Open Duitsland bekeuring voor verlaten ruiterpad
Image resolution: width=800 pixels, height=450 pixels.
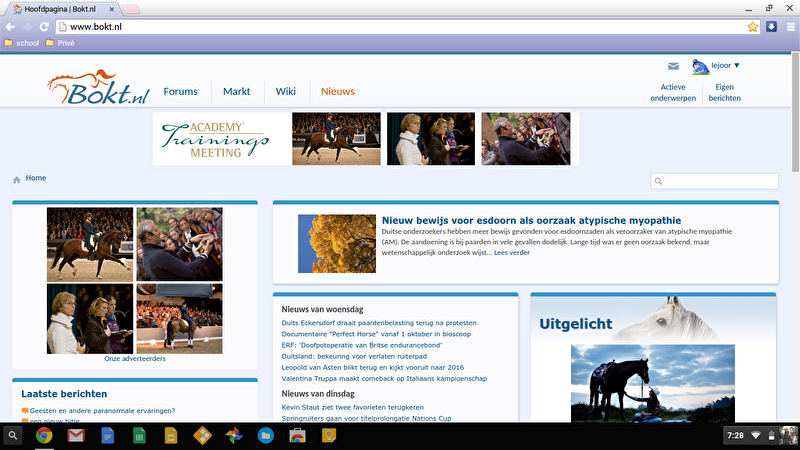(x=354, y=357)
